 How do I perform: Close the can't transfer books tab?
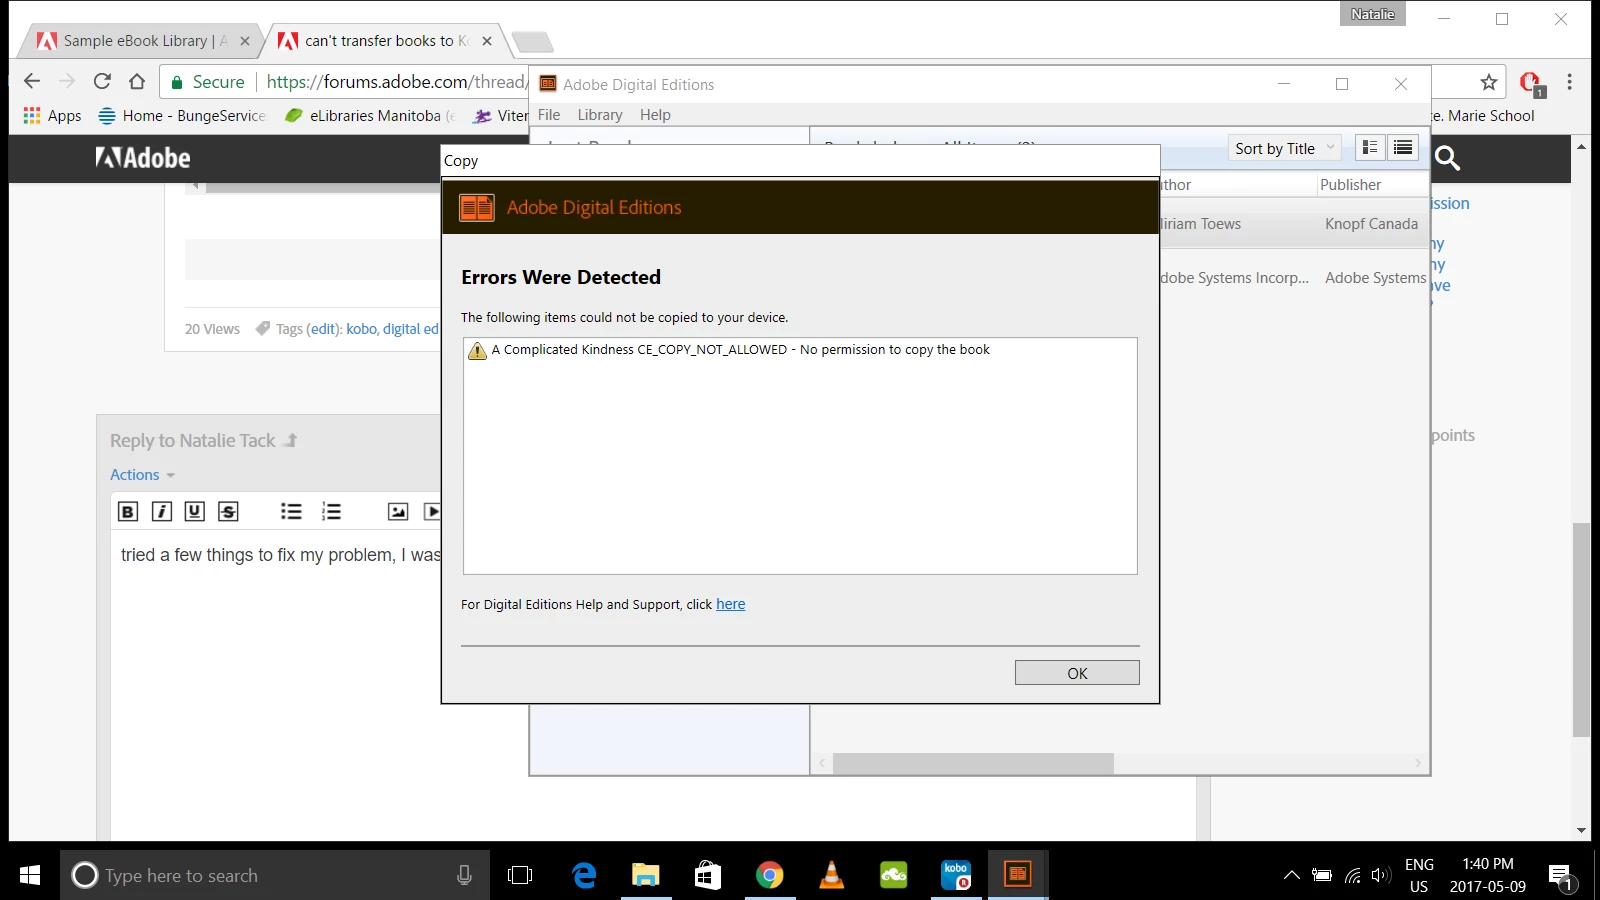coord(487,41)
